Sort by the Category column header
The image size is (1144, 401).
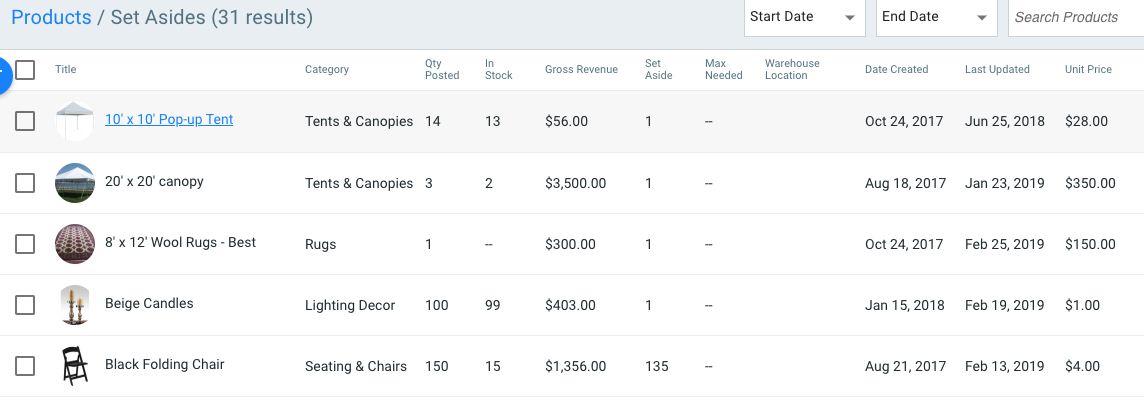327,70
